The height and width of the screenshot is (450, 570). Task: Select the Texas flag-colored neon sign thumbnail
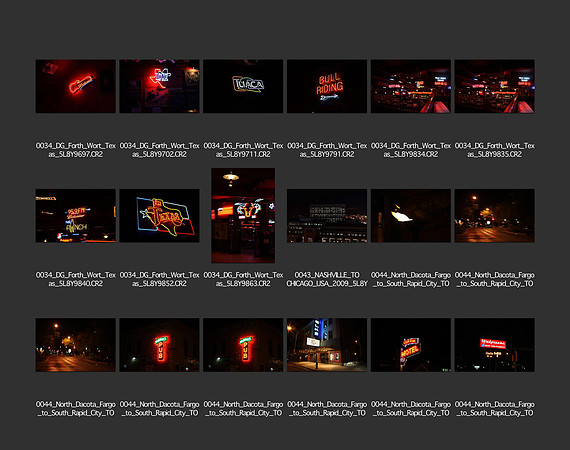[x=159, y=216]
